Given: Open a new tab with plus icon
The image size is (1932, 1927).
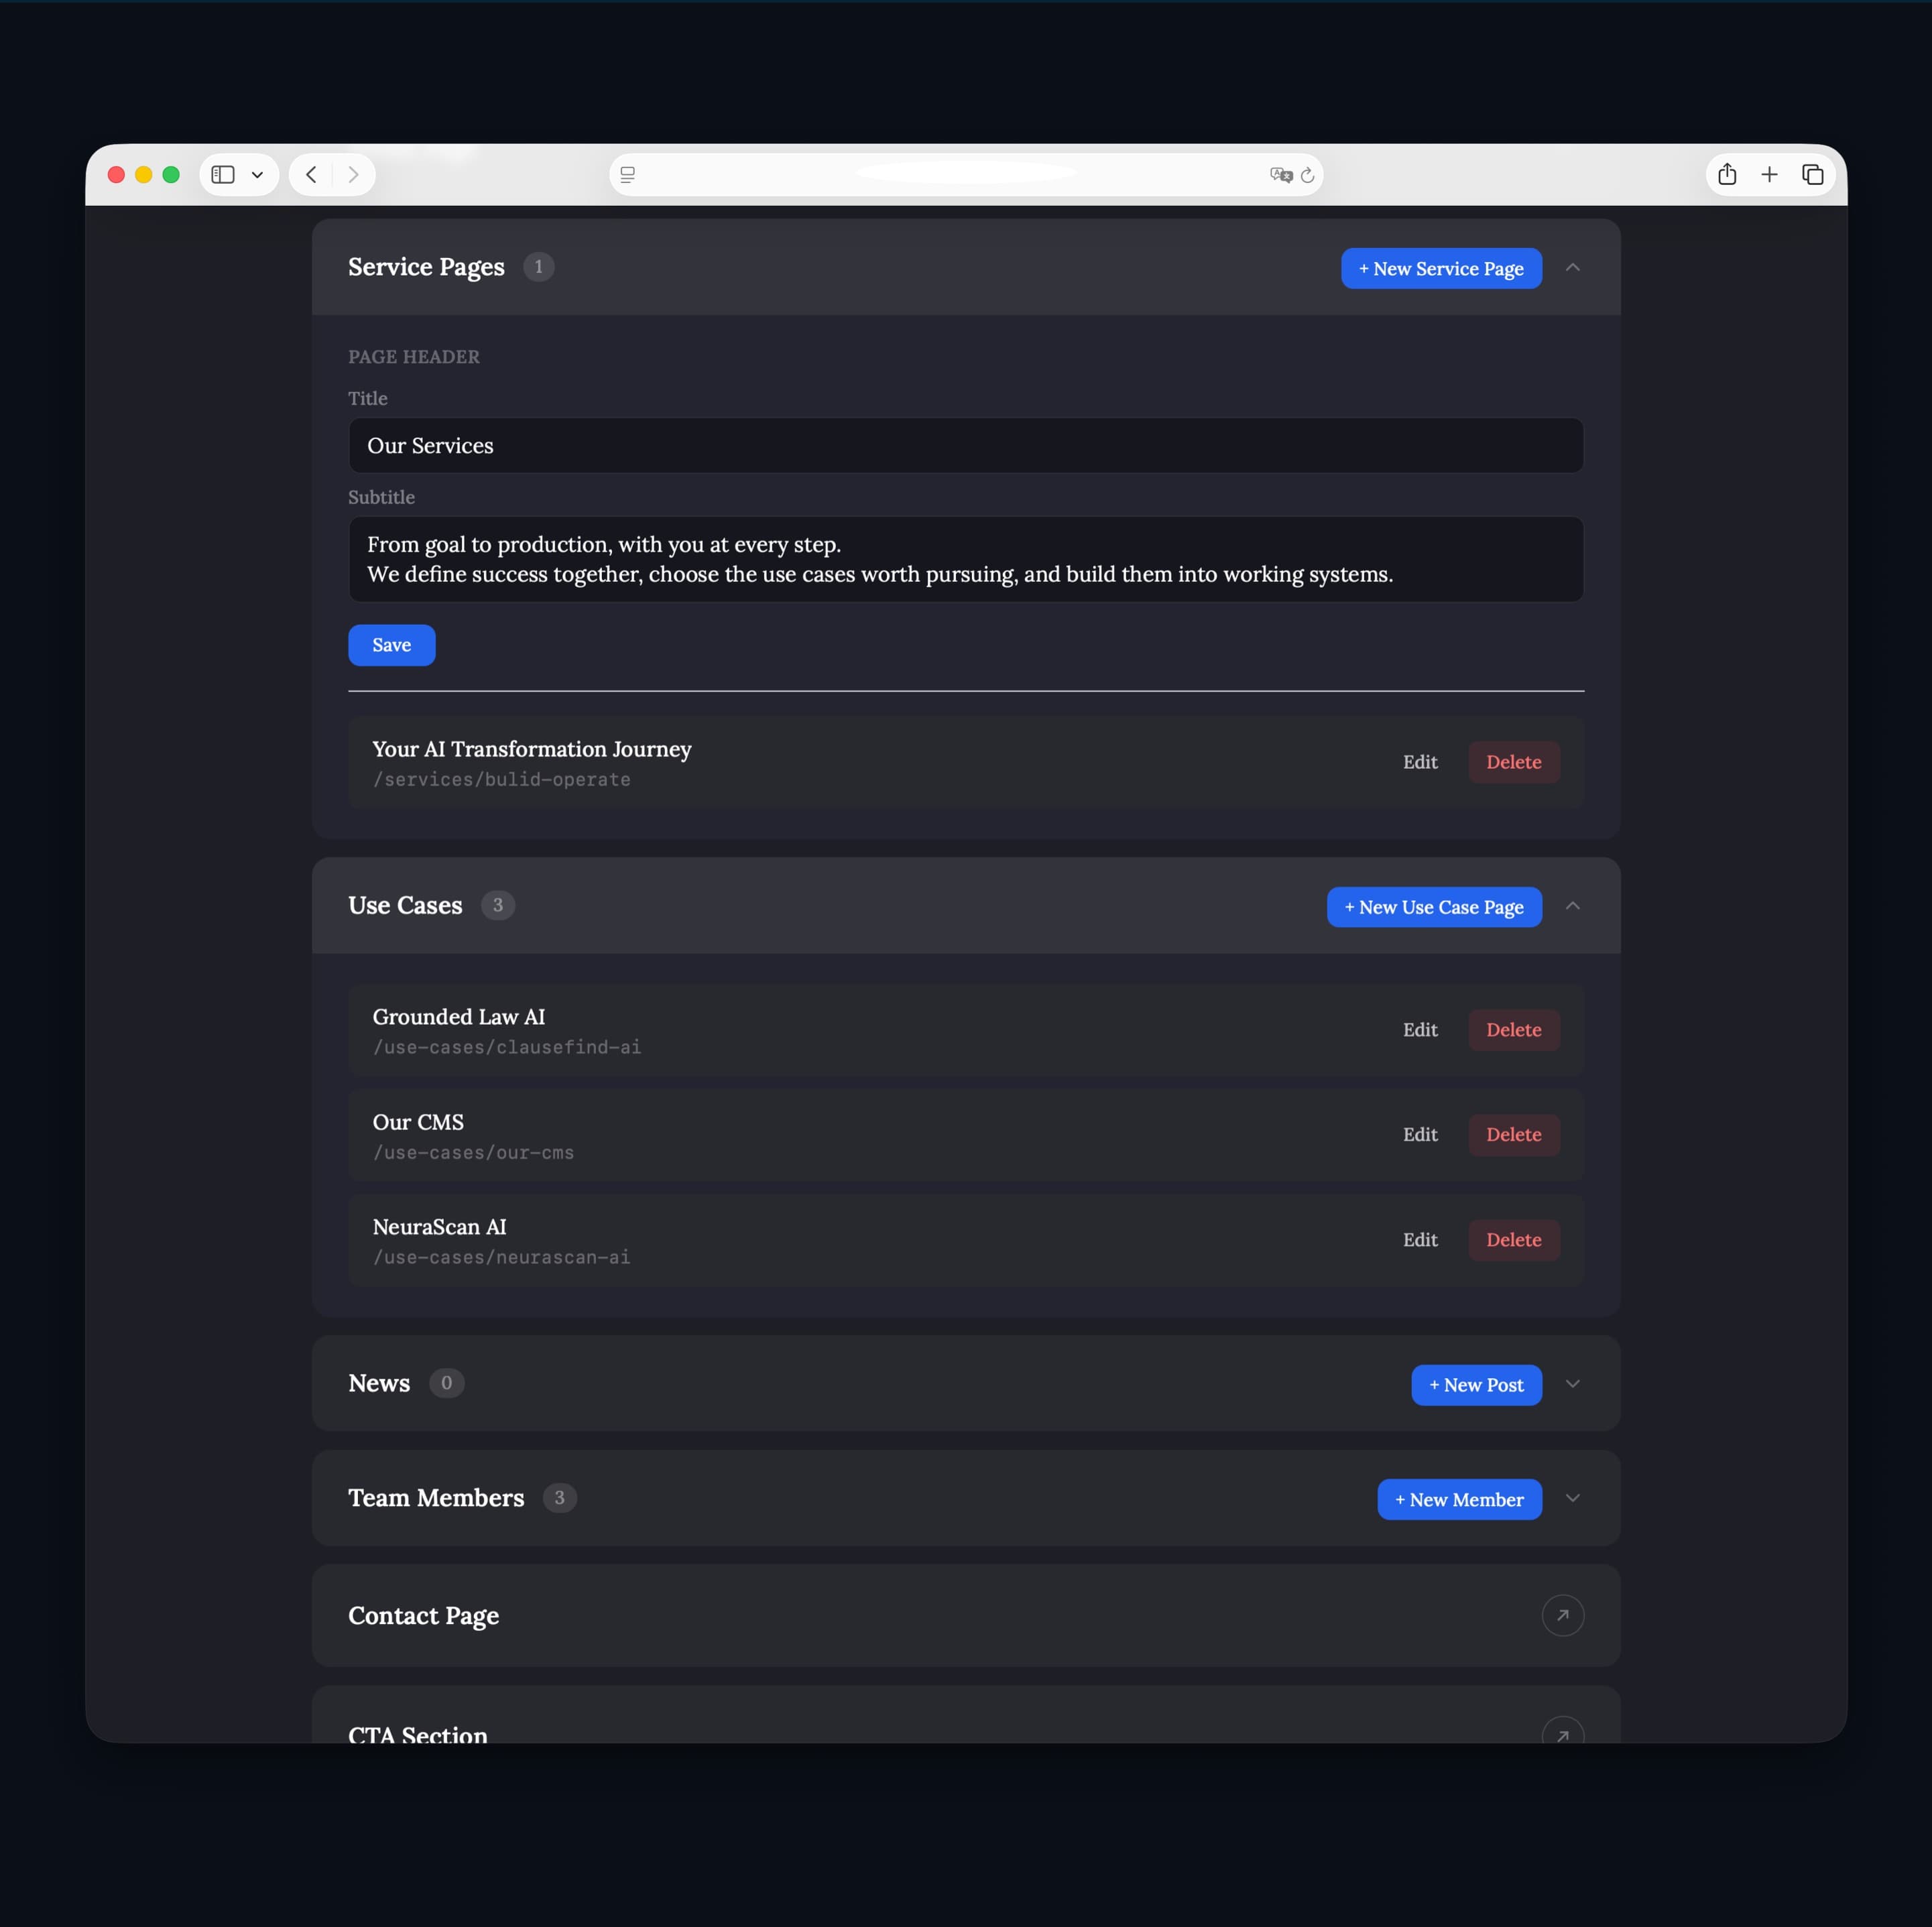Looking at the screenshot, I should click(1769, 175).
